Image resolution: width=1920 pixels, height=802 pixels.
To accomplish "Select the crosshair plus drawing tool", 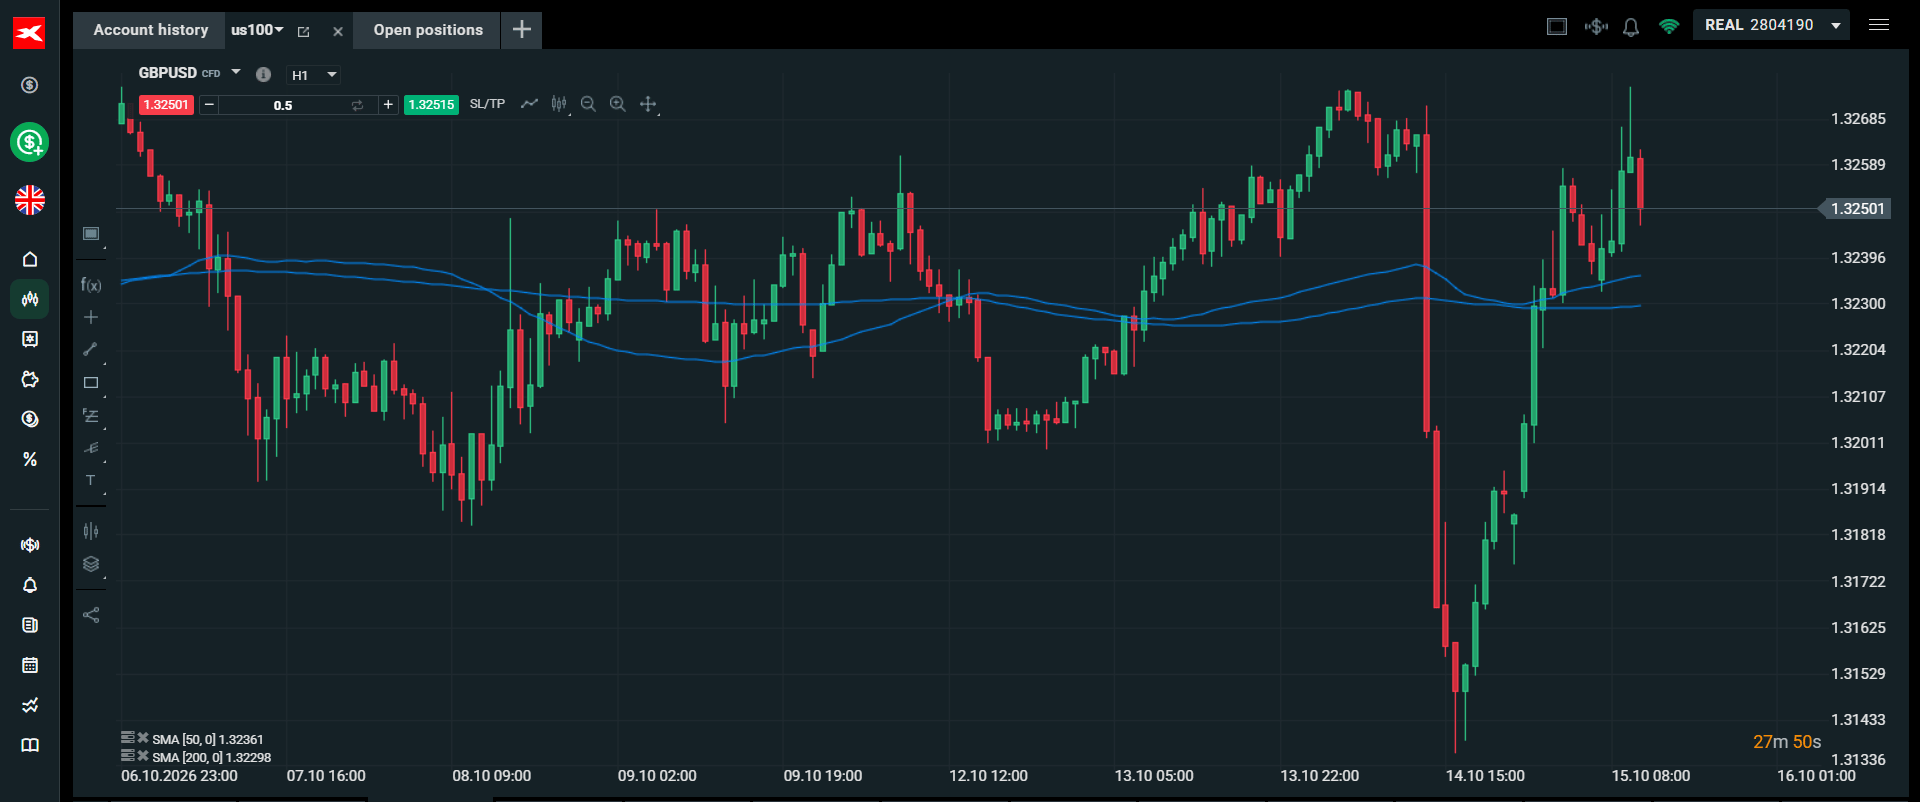I will (91, 317).
